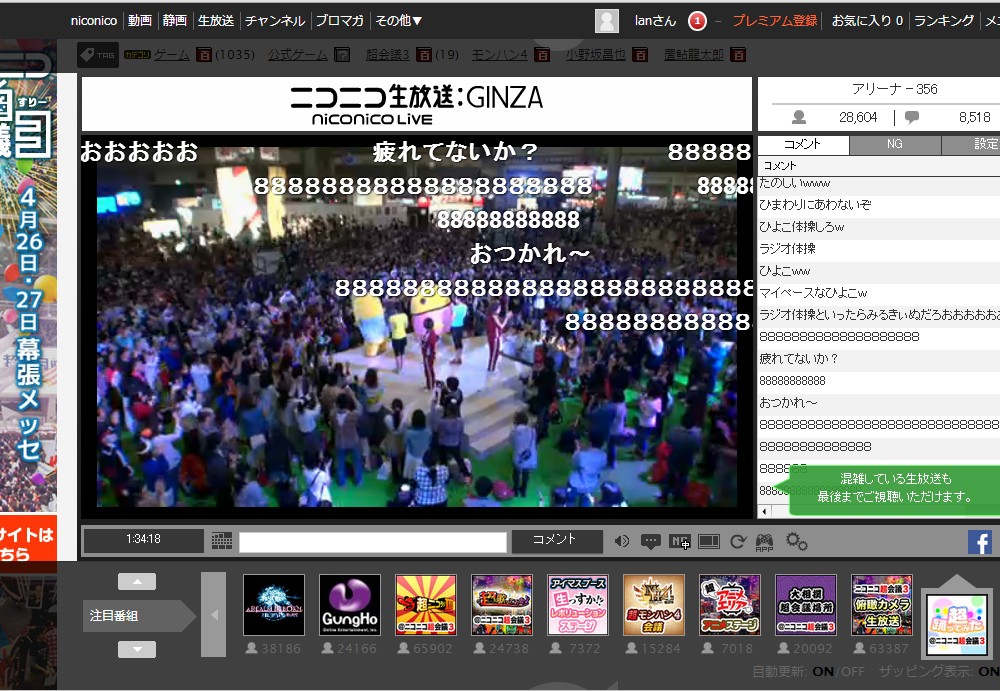Open the ブロマガ menu item
The width and height of the screenshot is (1000, 691).
point(340,20)
